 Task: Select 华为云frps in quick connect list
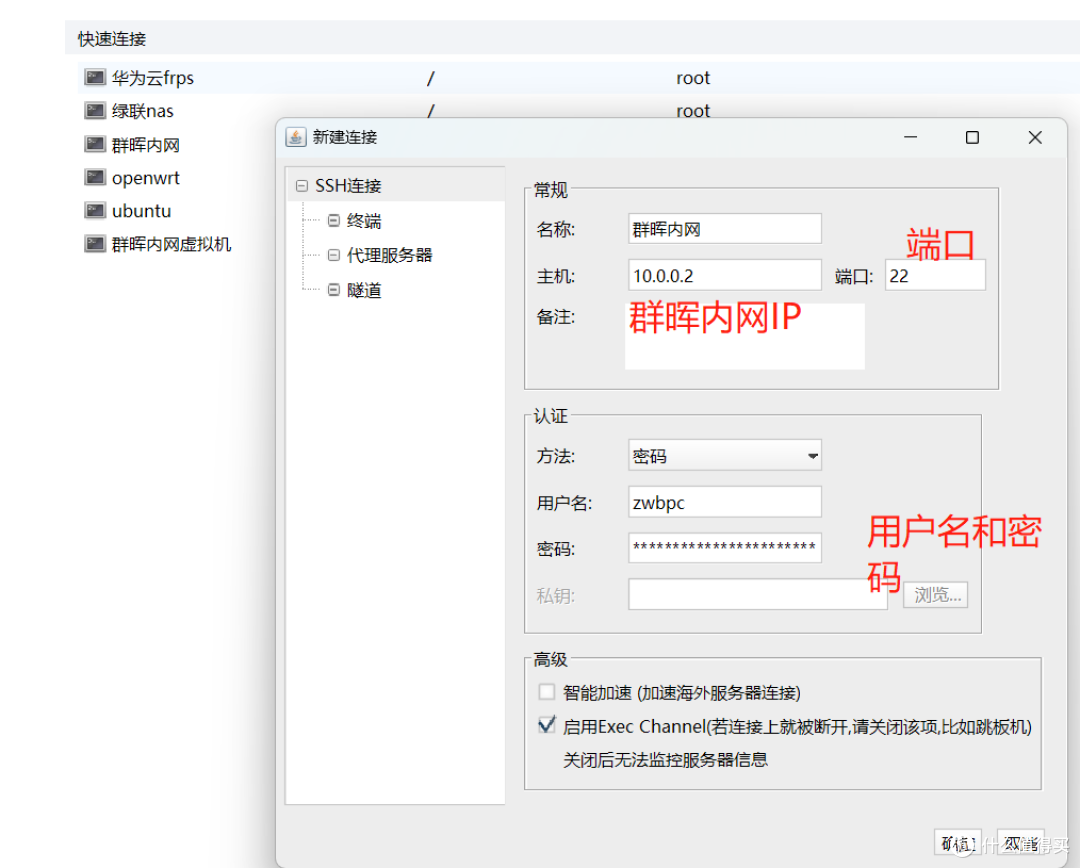pos(153,78)
